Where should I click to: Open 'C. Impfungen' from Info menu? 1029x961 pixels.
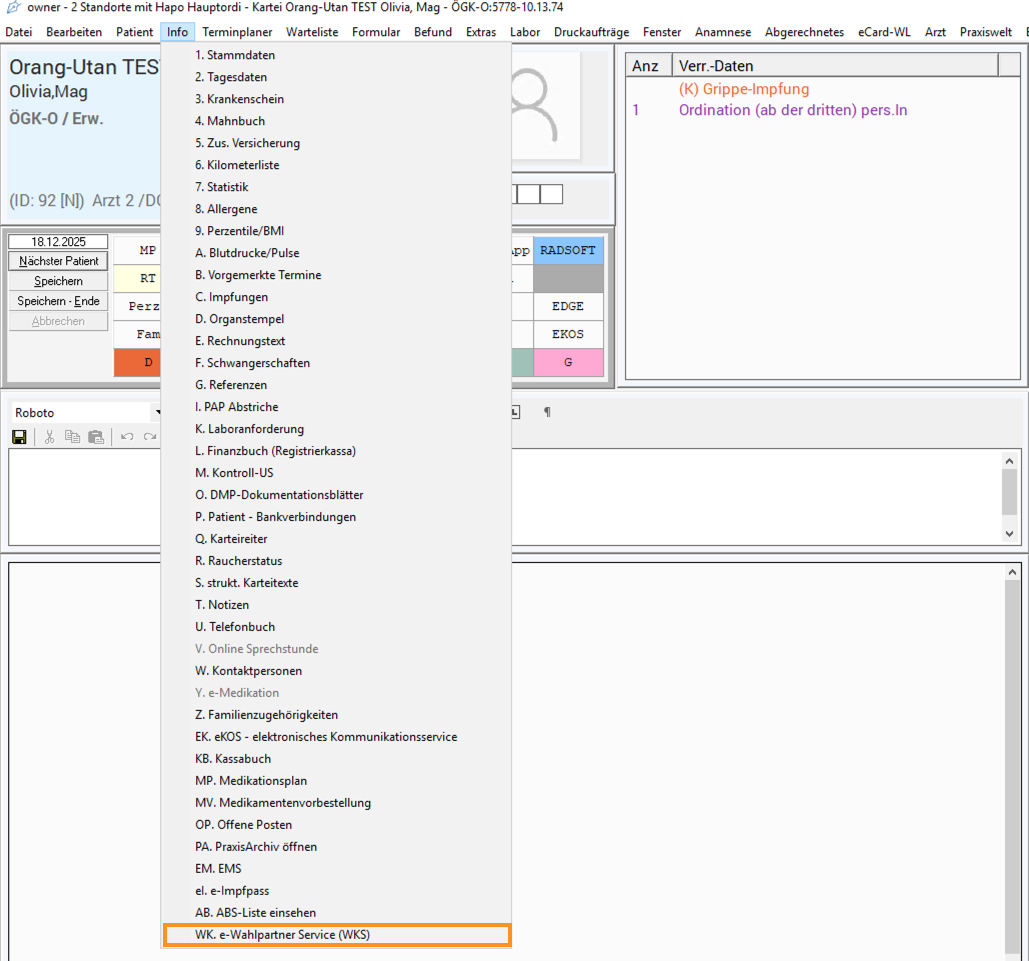coord(231,297)
